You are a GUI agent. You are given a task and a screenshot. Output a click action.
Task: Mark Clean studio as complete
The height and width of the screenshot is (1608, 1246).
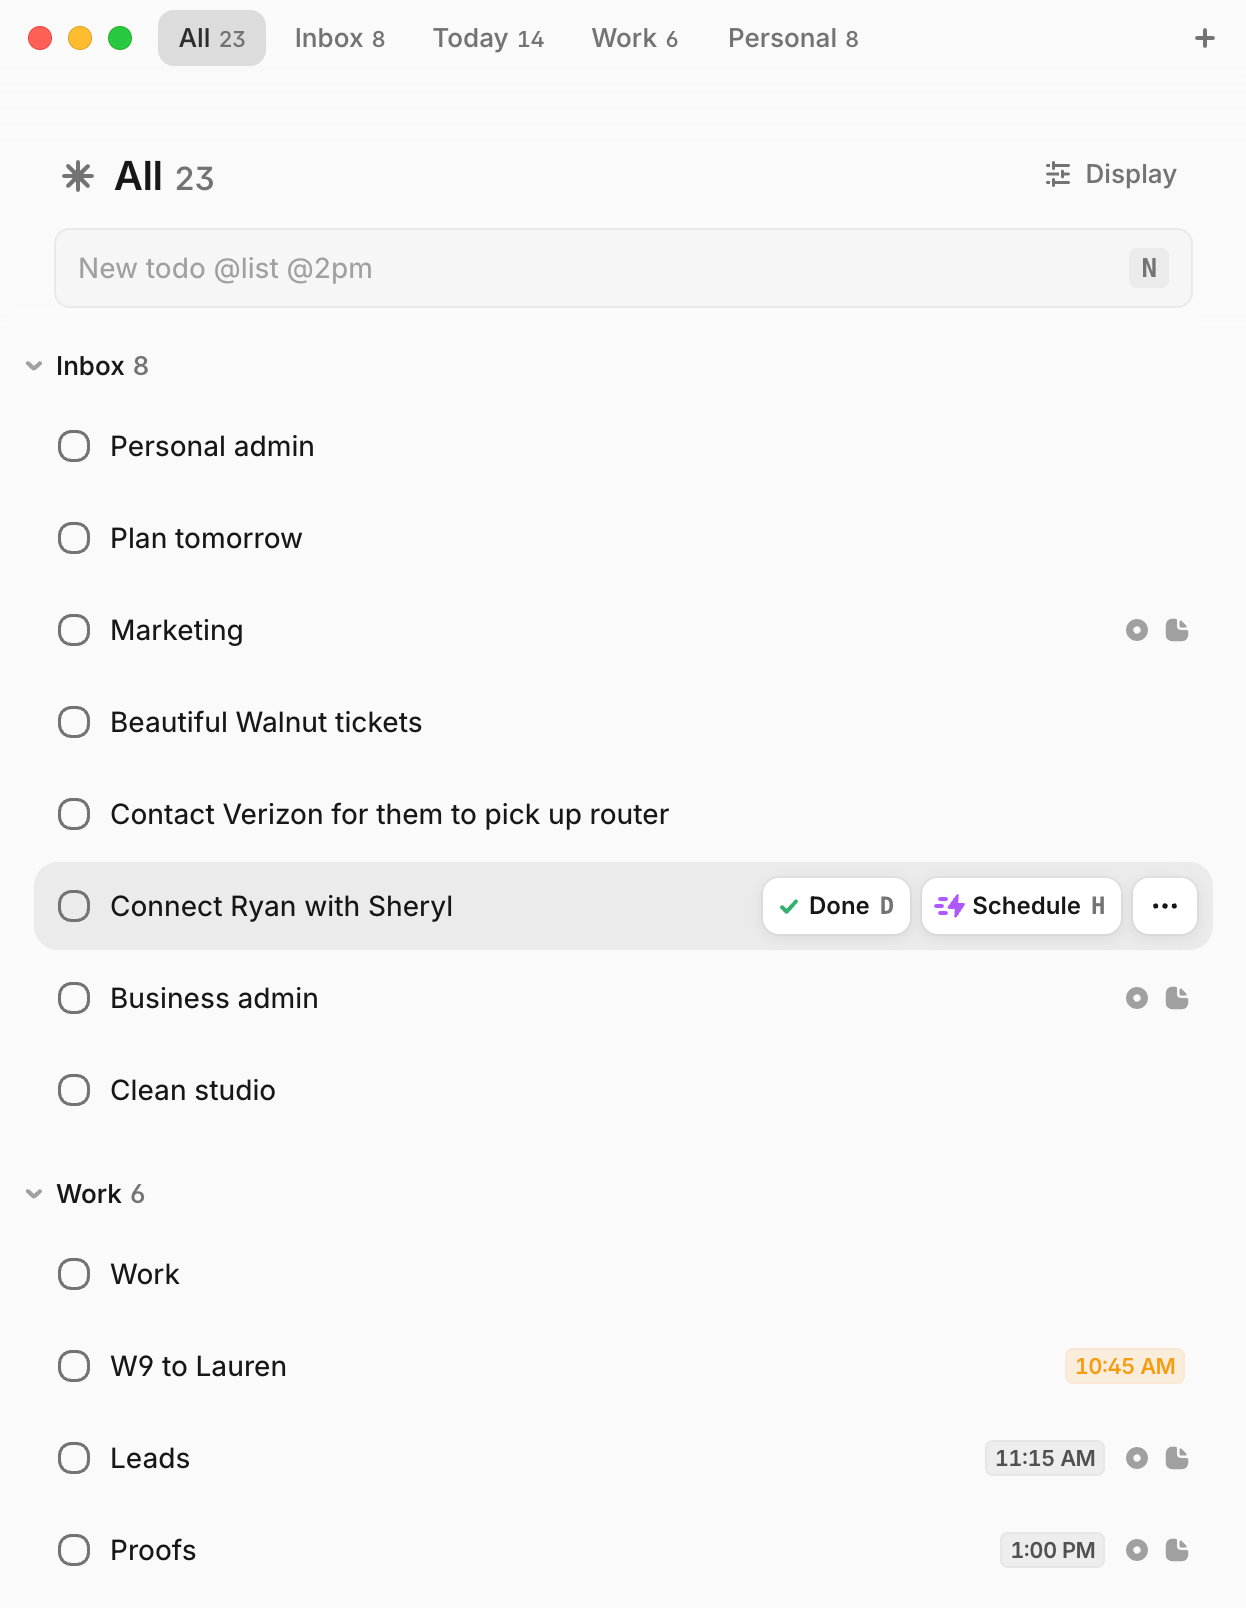[x=74, y=1090]
